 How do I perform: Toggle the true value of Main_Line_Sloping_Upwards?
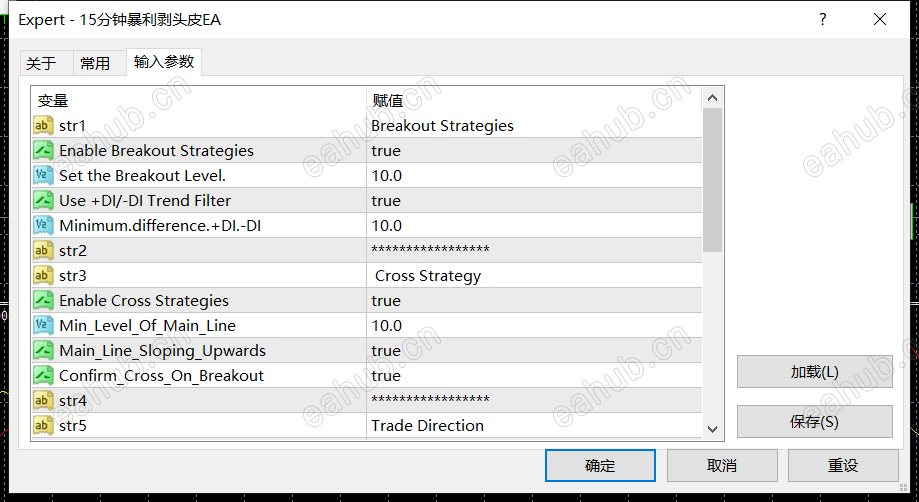386,350
